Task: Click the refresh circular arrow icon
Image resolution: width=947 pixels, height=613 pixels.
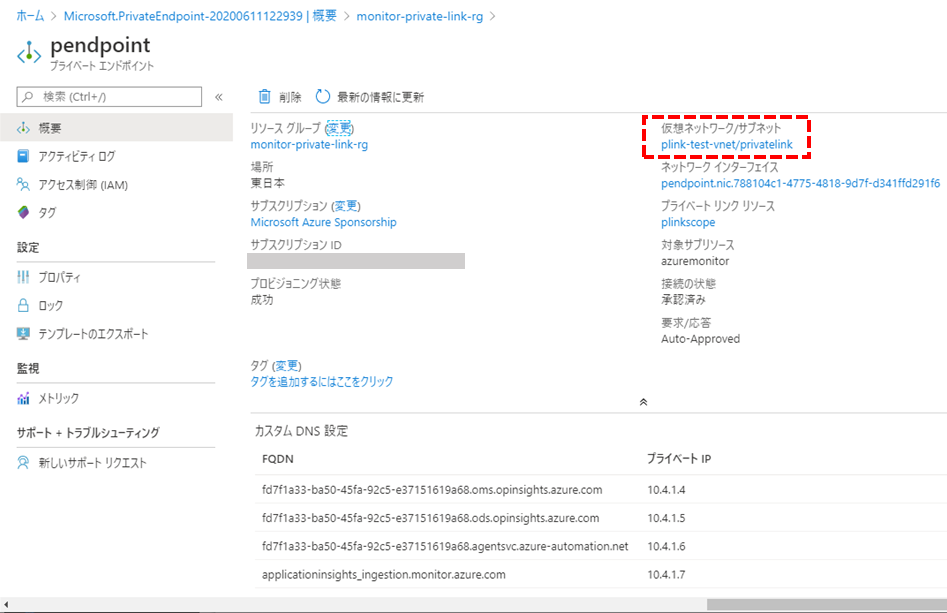Action: (x=323, y=97)
